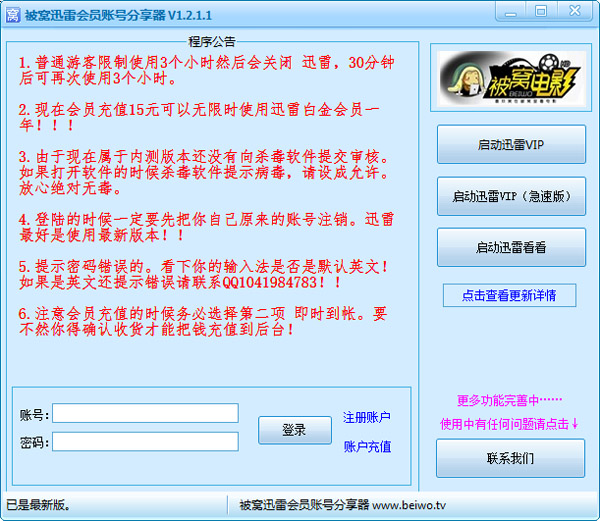The image size is (600, 521).
Task: Click the 联系我们 button
Action: [x=510, y=458]
